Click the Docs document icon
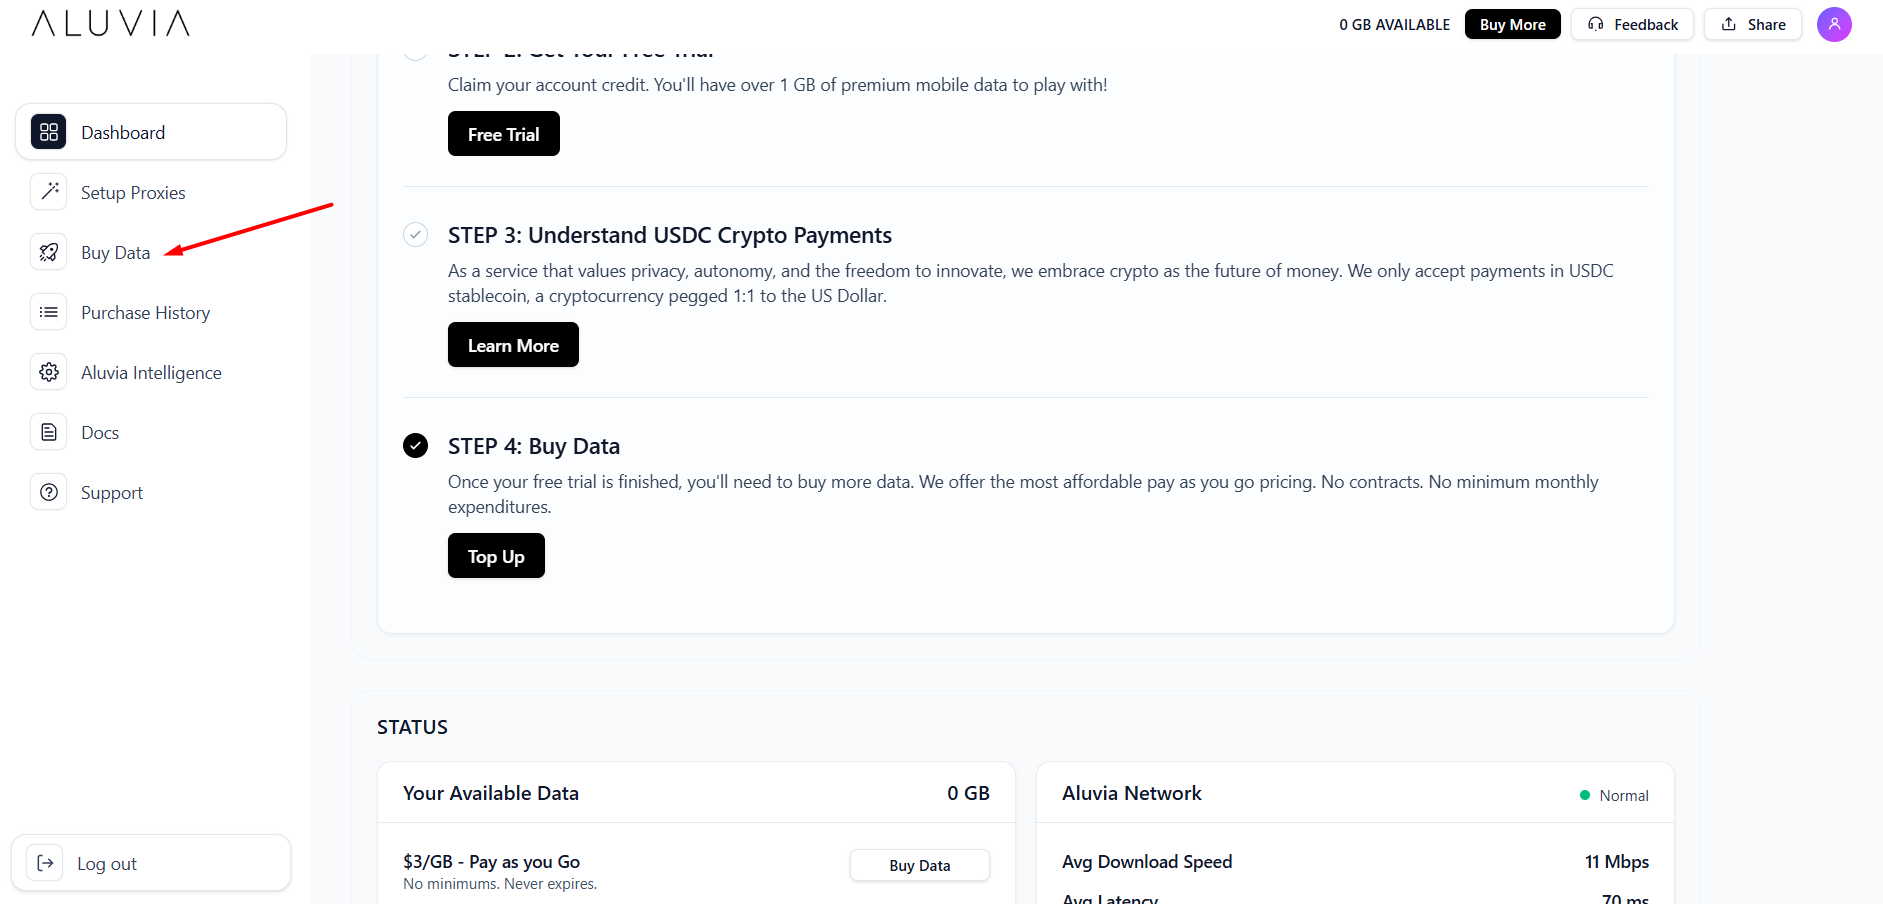Screen dimensions: 1883x904 click(48, 432)
